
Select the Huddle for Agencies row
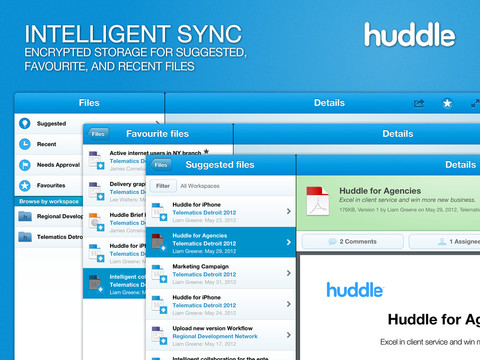(221, 242)
